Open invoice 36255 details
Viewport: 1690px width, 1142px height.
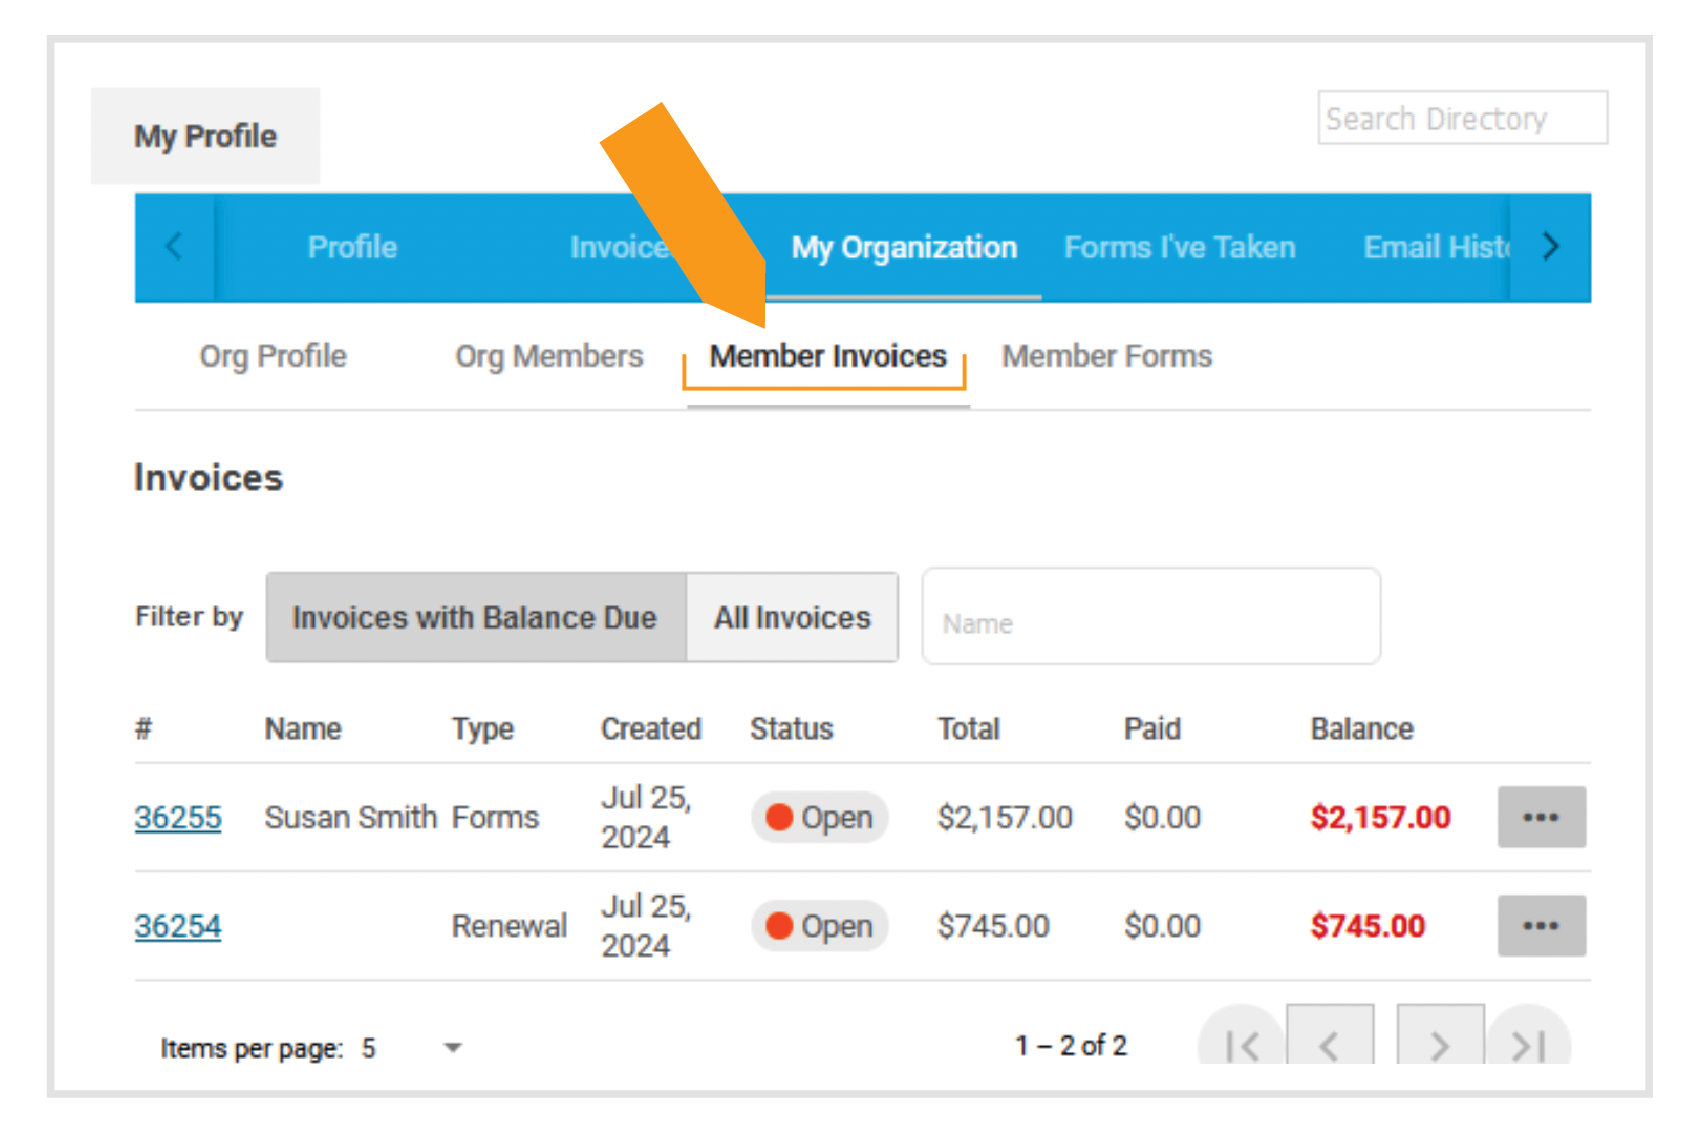(177, 817)
